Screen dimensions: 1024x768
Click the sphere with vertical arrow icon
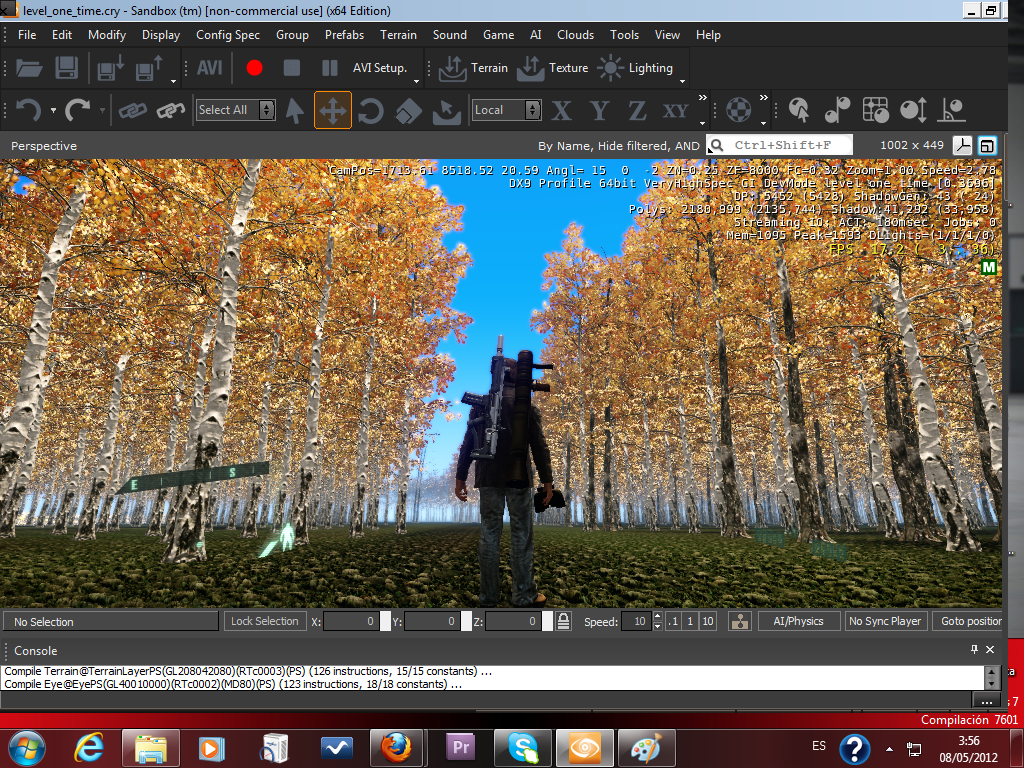[913, 110]
